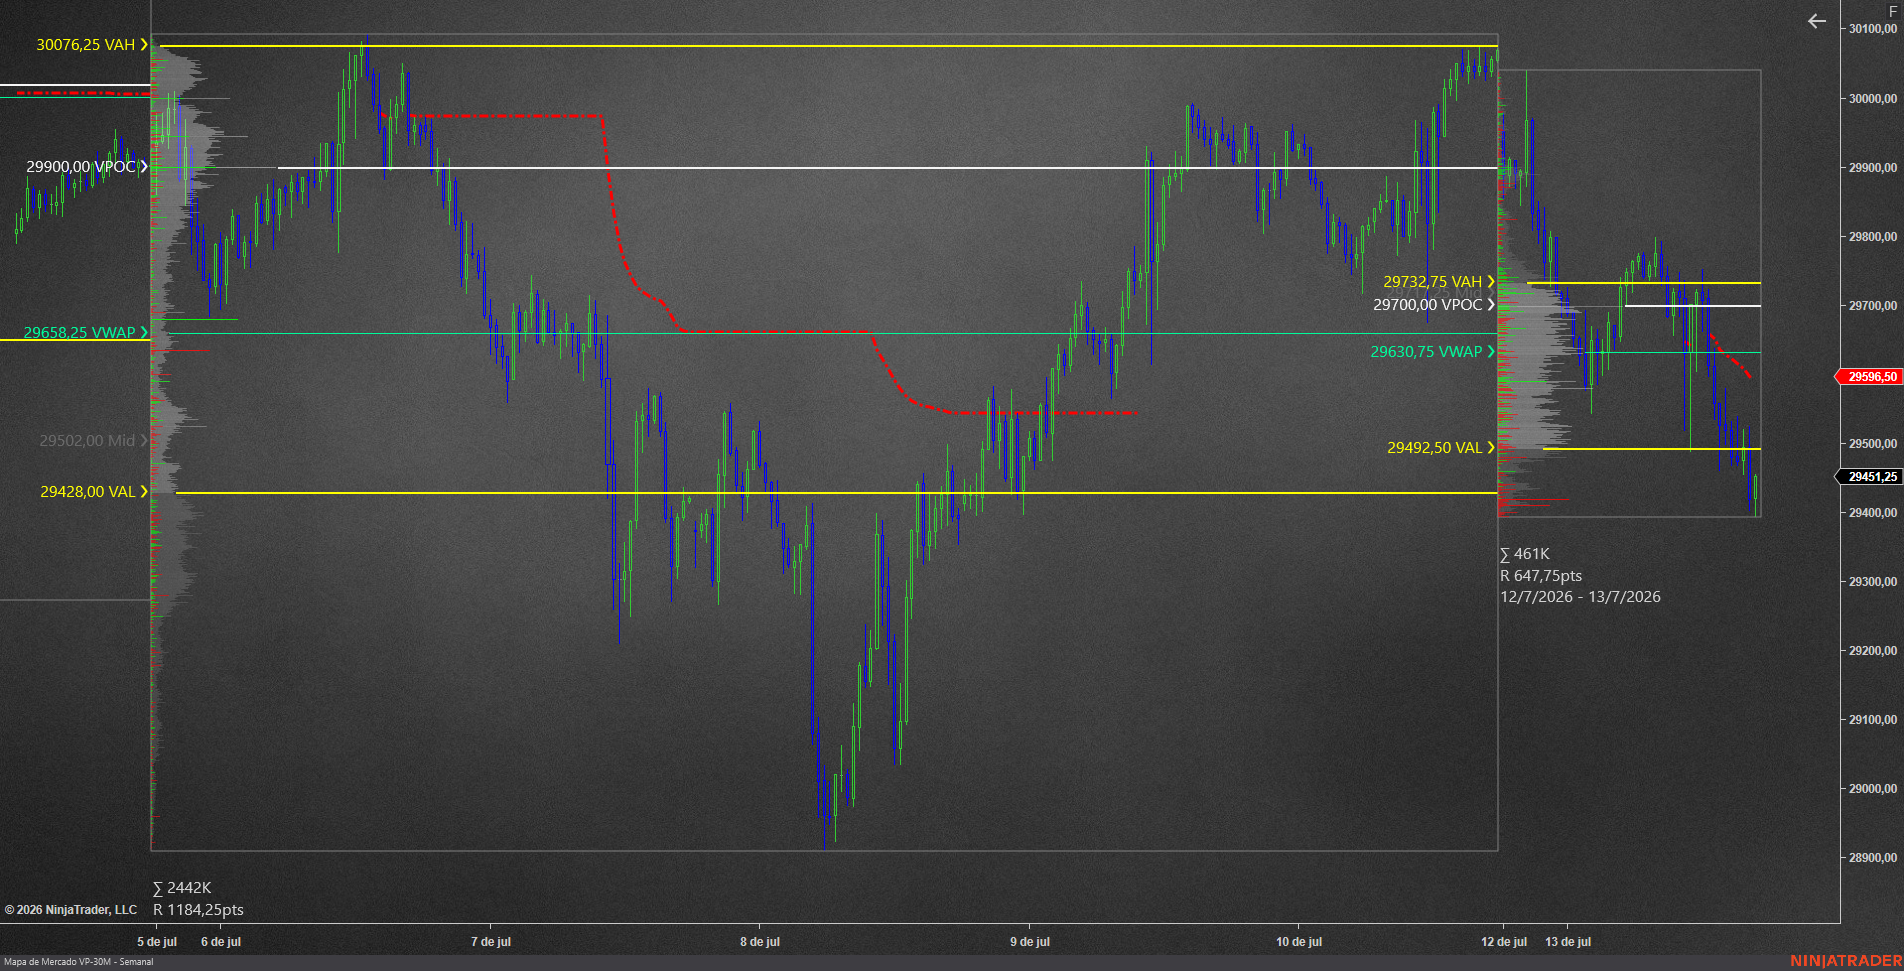Click the 12/7/2026 - 13/7/2026 date range text

point(1580,597)
